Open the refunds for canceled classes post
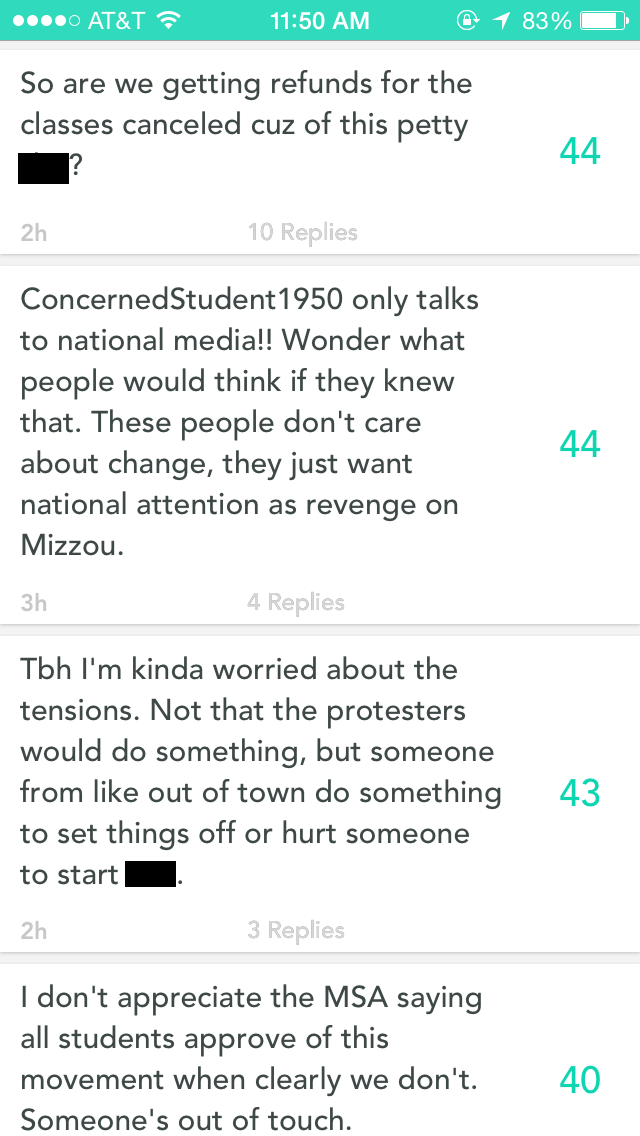Image resolution: width=640 pixels, height=1136 pixels. [250, 125]
